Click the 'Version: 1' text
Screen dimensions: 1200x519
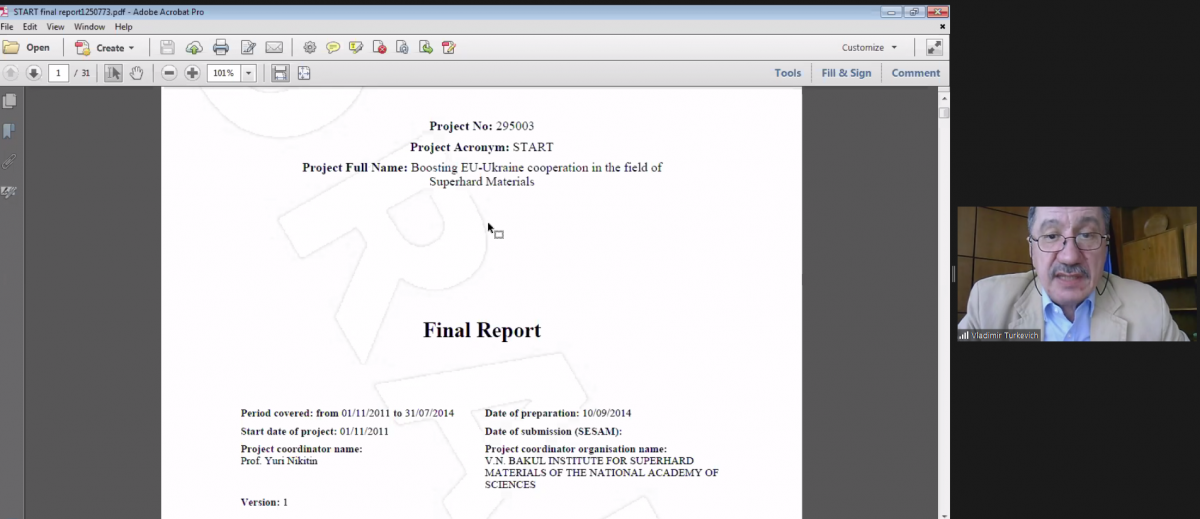pos(264,502)
